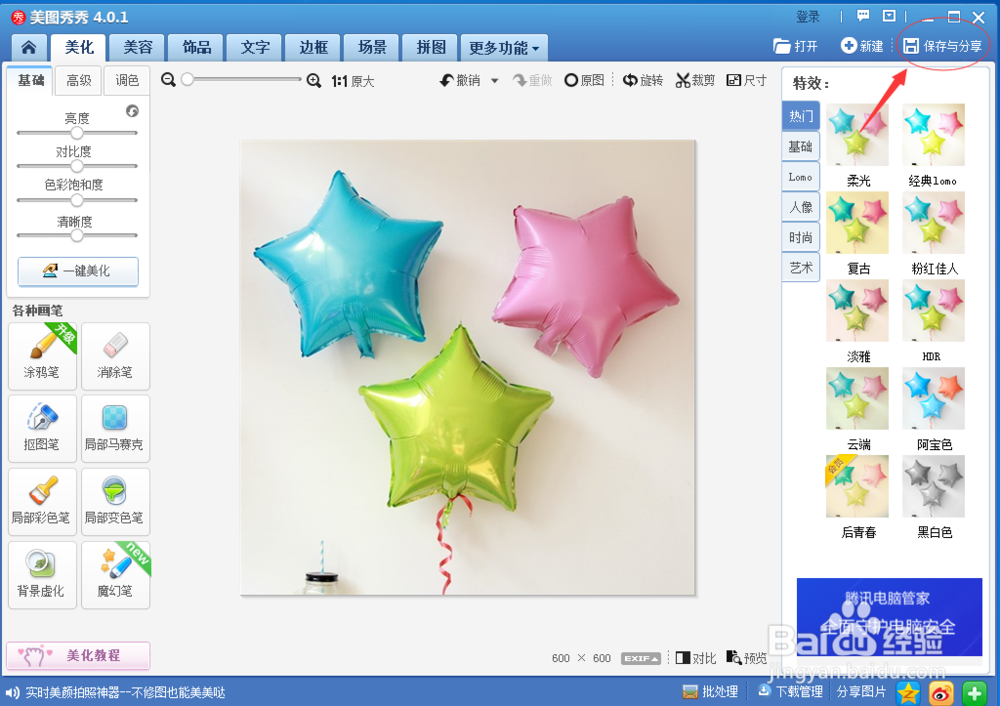Click 登录 login link
The image size is (1000, 706).
(808, 17)
